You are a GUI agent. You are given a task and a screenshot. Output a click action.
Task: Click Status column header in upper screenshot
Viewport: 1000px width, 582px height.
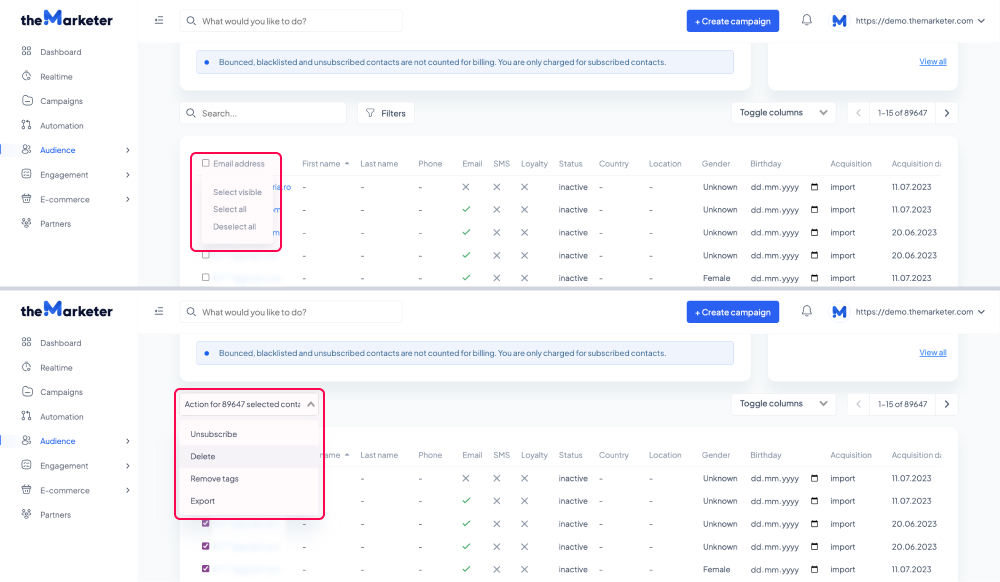point(570,164)
